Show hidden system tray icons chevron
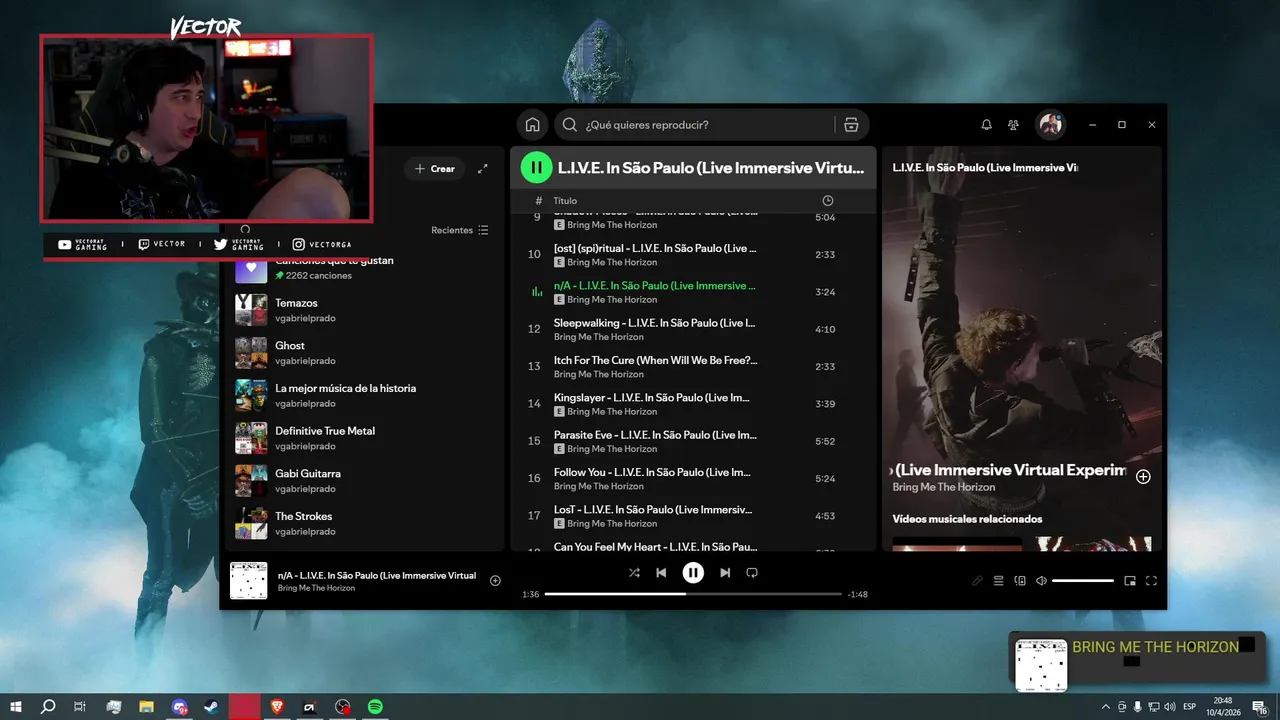Screen dimensions: 1280x720 (x=1105, y=707)
